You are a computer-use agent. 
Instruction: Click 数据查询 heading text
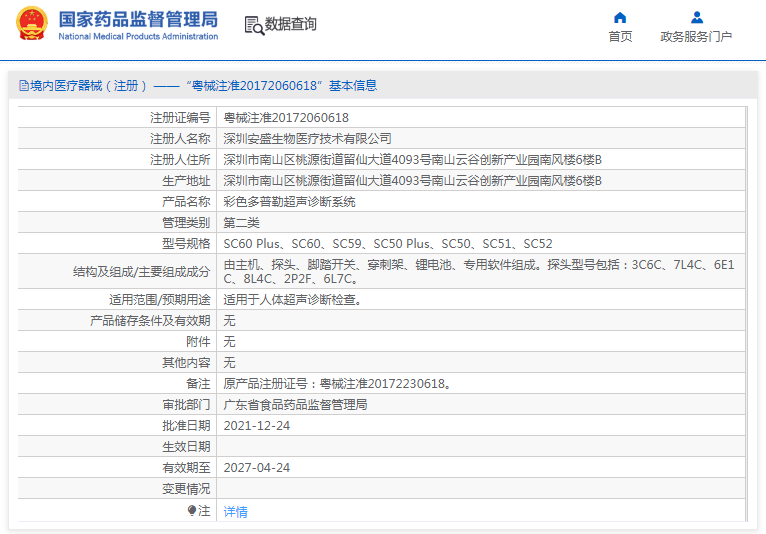(291, 24)
